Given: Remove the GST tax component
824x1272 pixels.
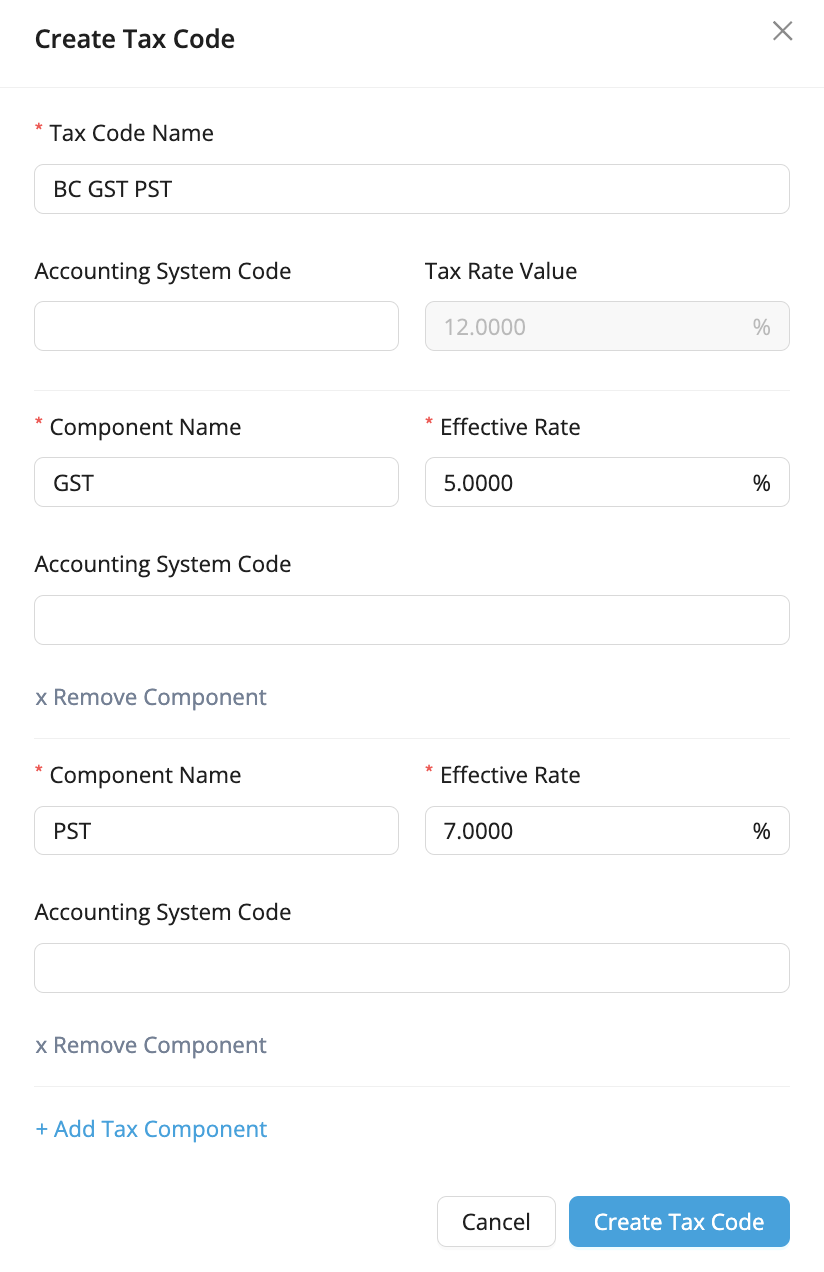Looking at the screenshot, I should (x=151, y=697).
